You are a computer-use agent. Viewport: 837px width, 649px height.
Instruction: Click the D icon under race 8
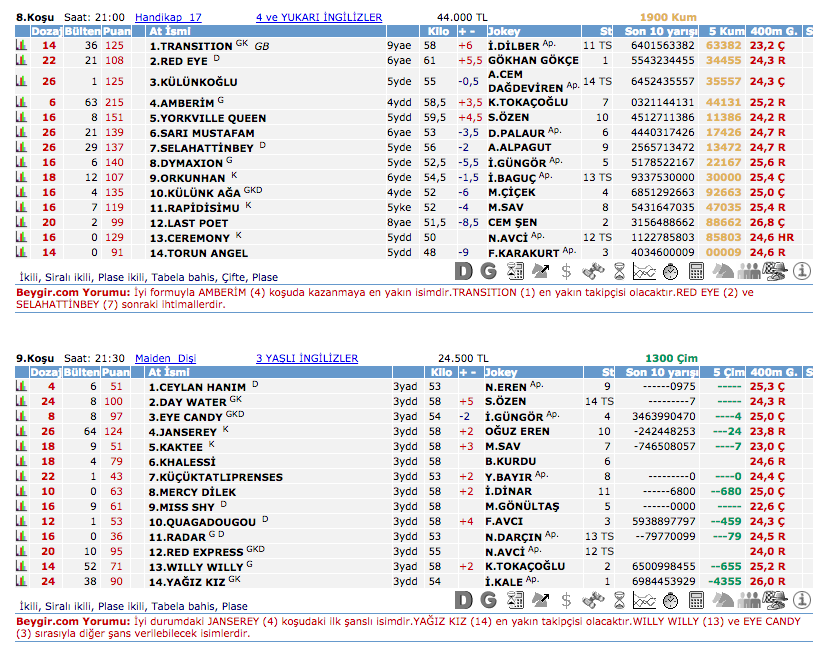coord(463,270)
